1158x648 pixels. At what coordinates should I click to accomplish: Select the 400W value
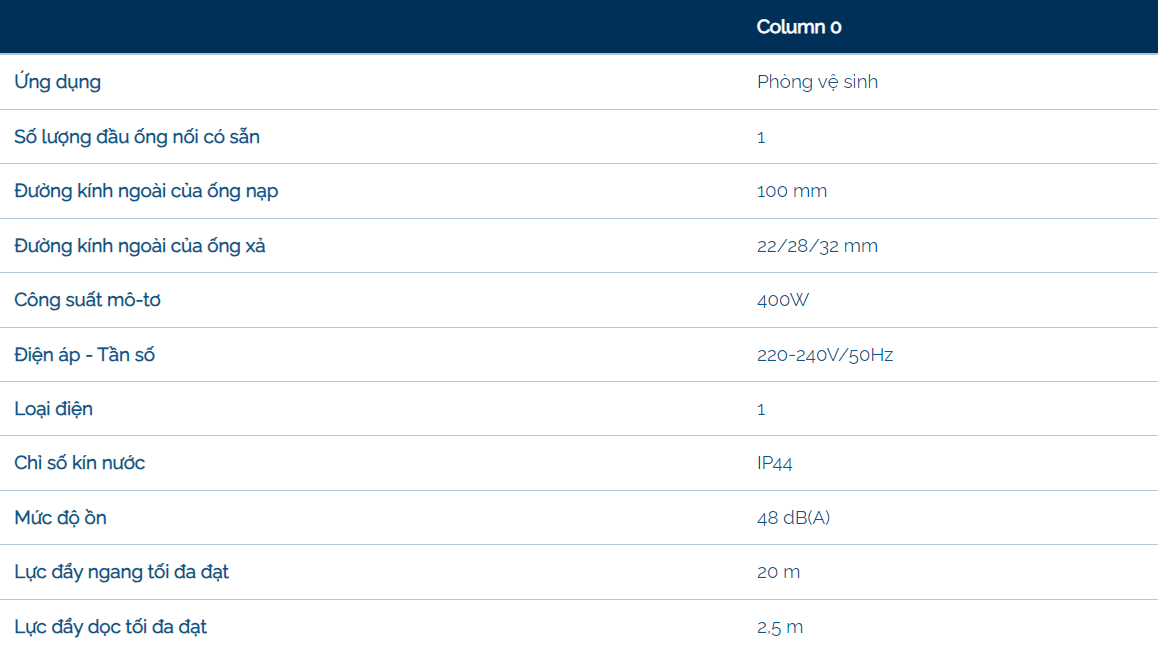(783, 300)
